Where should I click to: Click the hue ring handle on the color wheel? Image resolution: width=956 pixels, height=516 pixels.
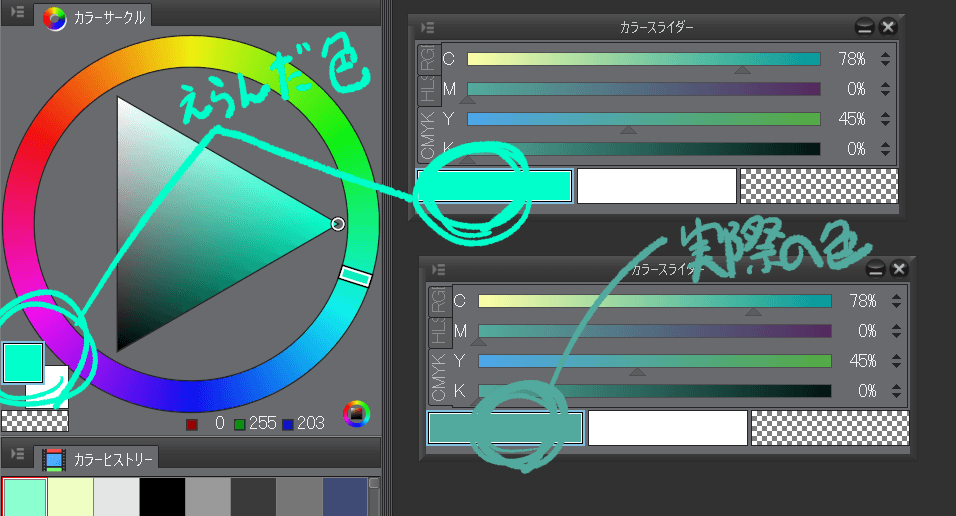[355, 276]
